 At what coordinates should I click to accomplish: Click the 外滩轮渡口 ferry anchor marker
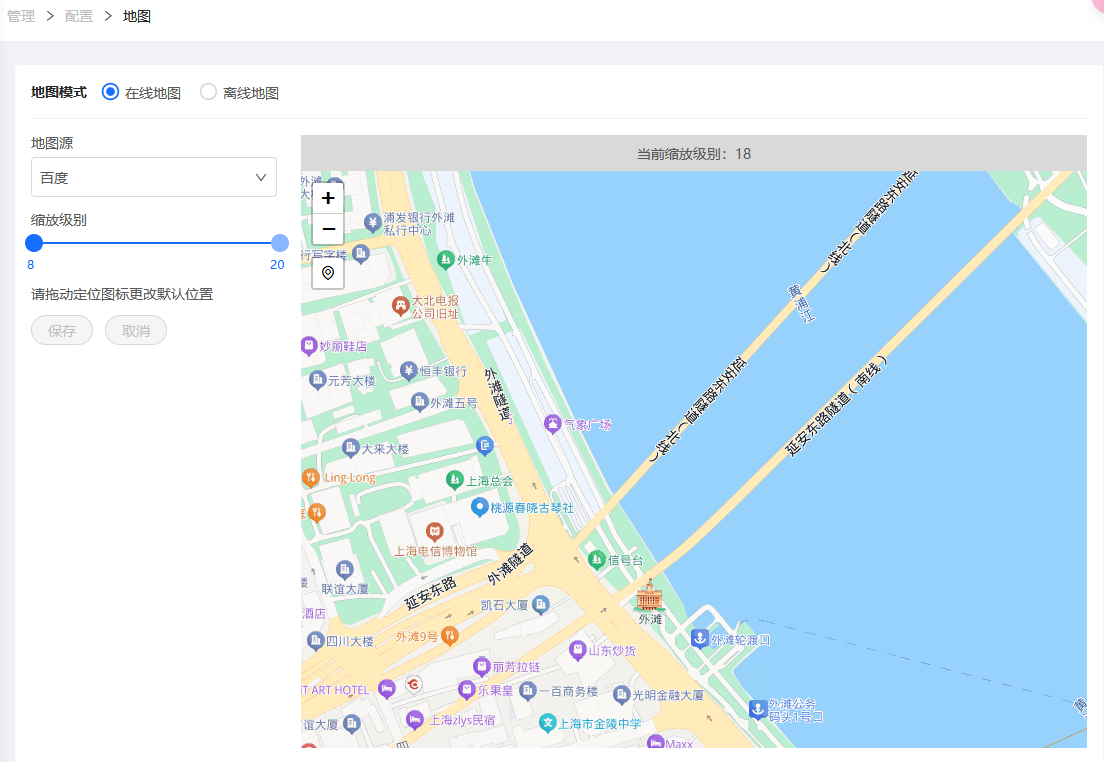[x=699, y=639]
